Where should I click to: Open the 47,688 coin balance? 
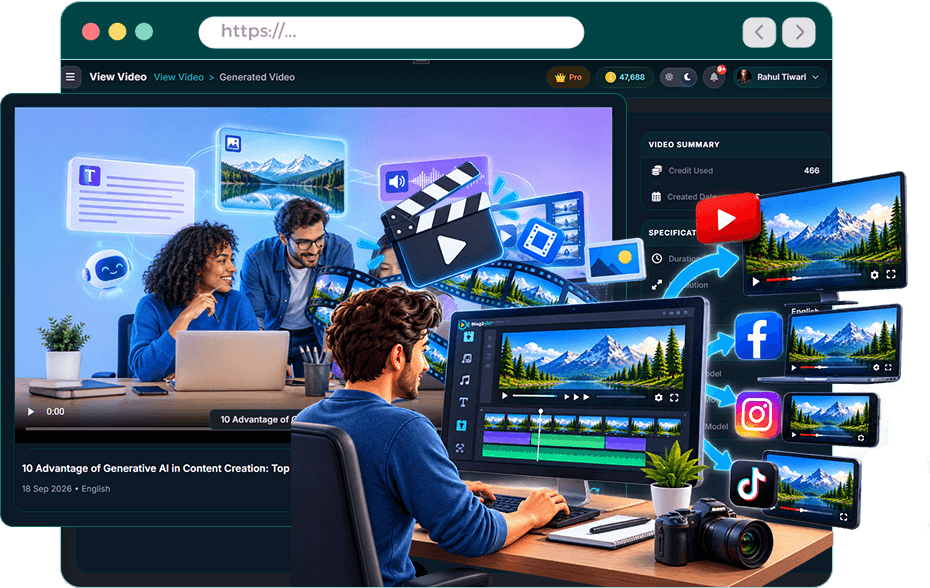625,77
